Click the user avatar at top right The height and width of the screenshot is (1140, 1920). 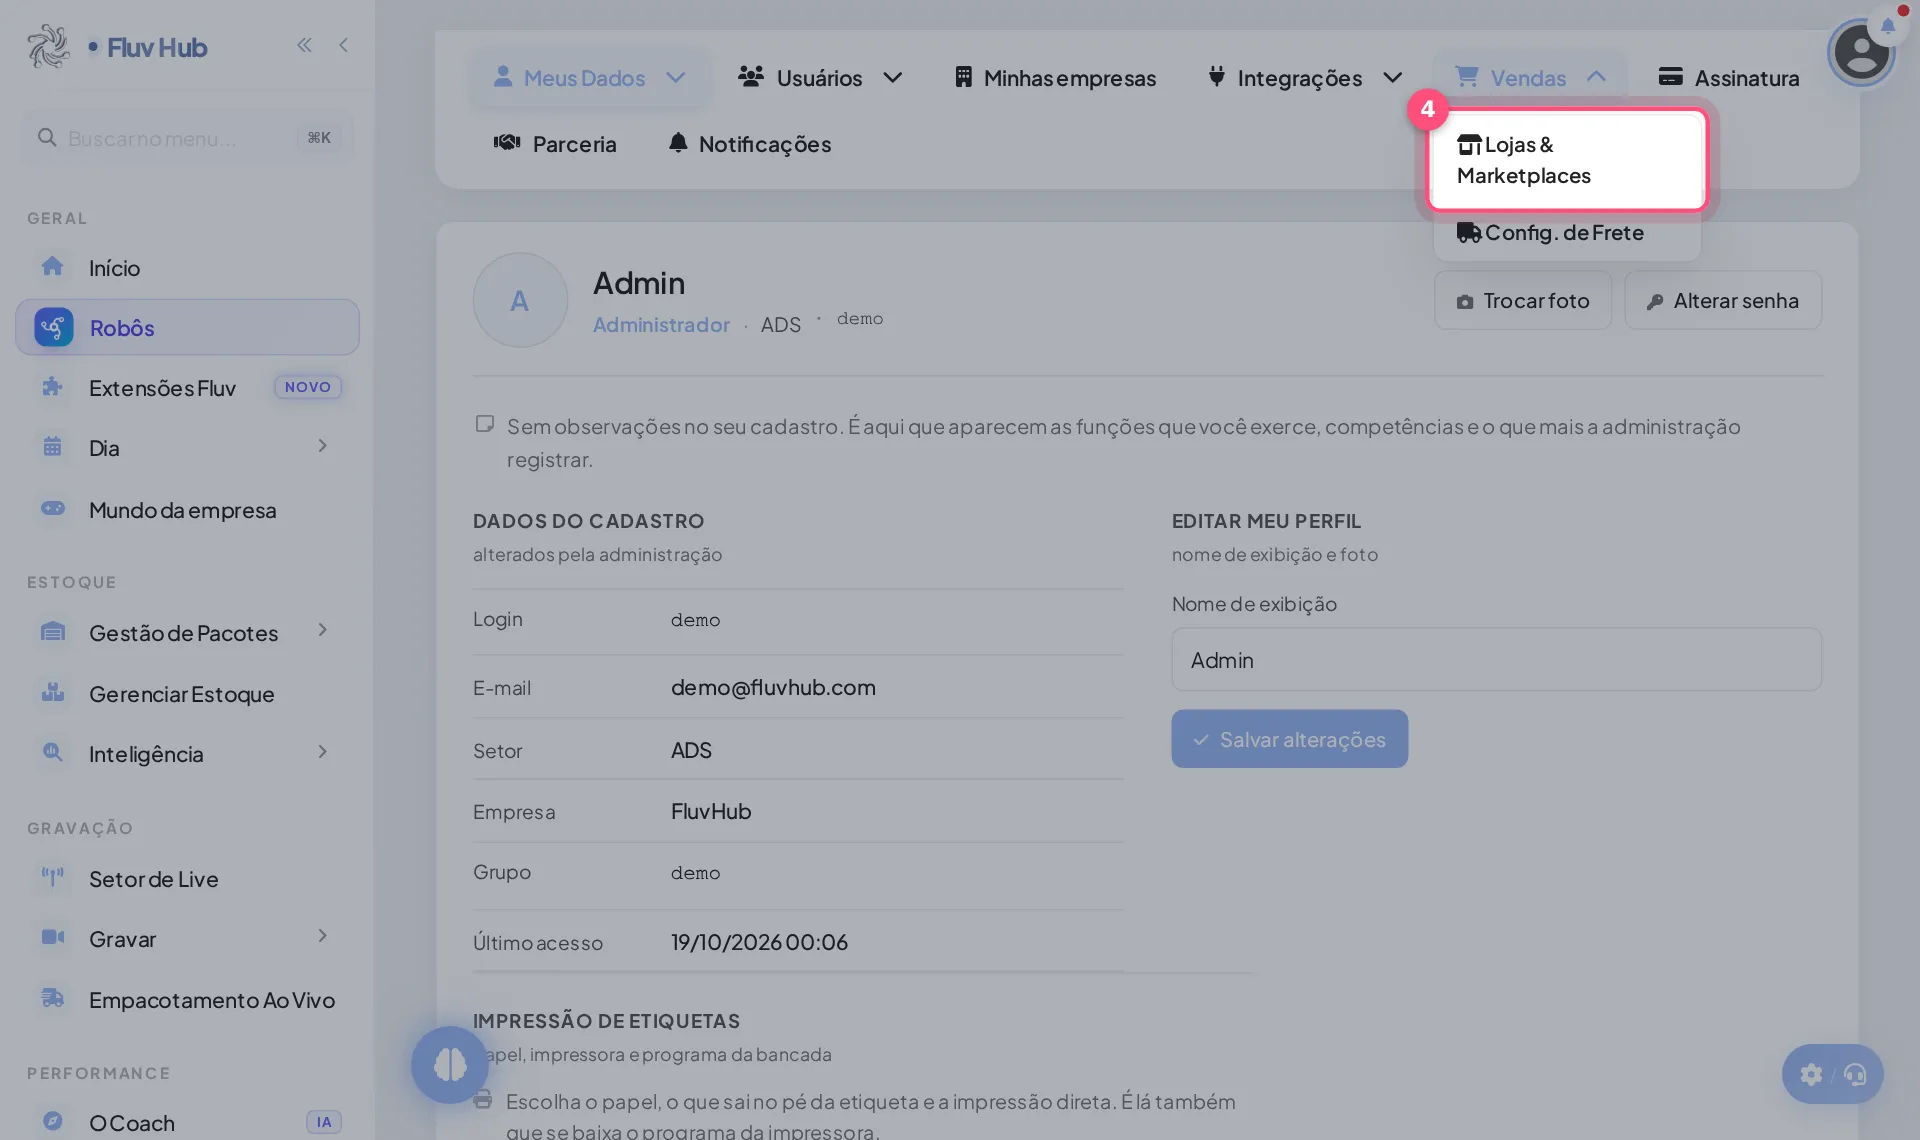1860,52
